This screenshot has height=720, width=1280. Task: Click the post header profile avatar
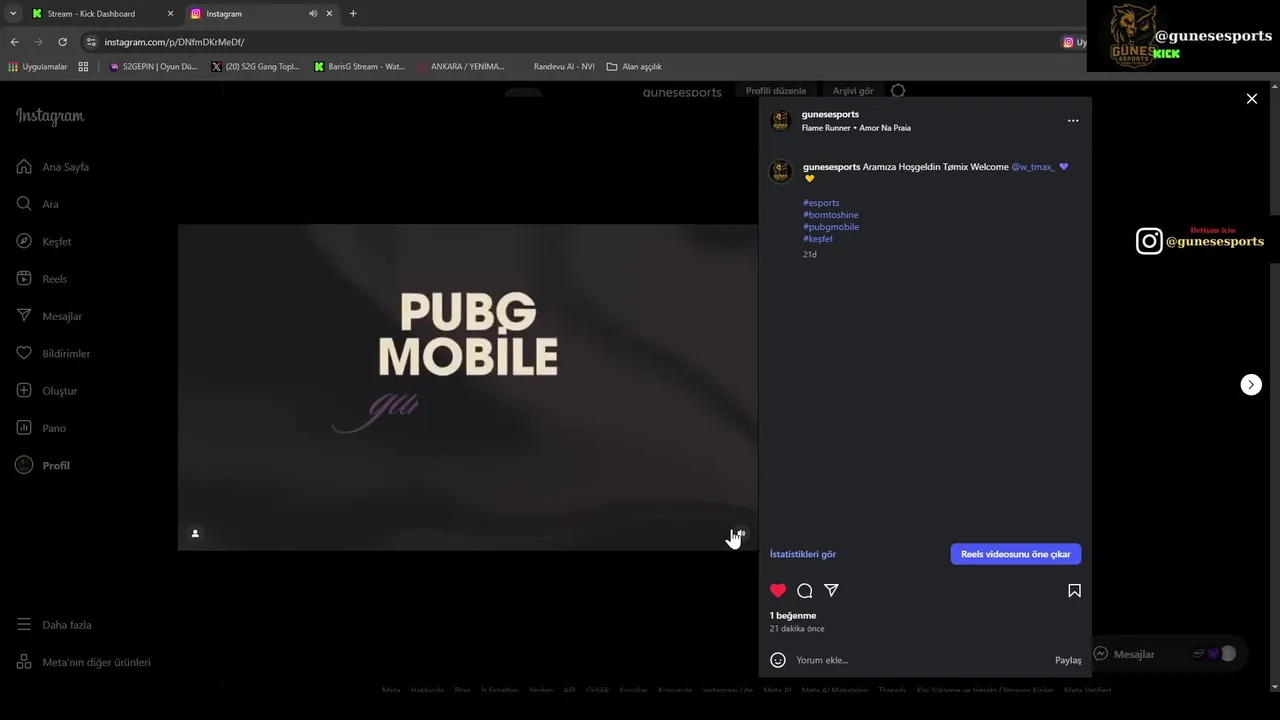pyautogui.click(x=781, y=121)
